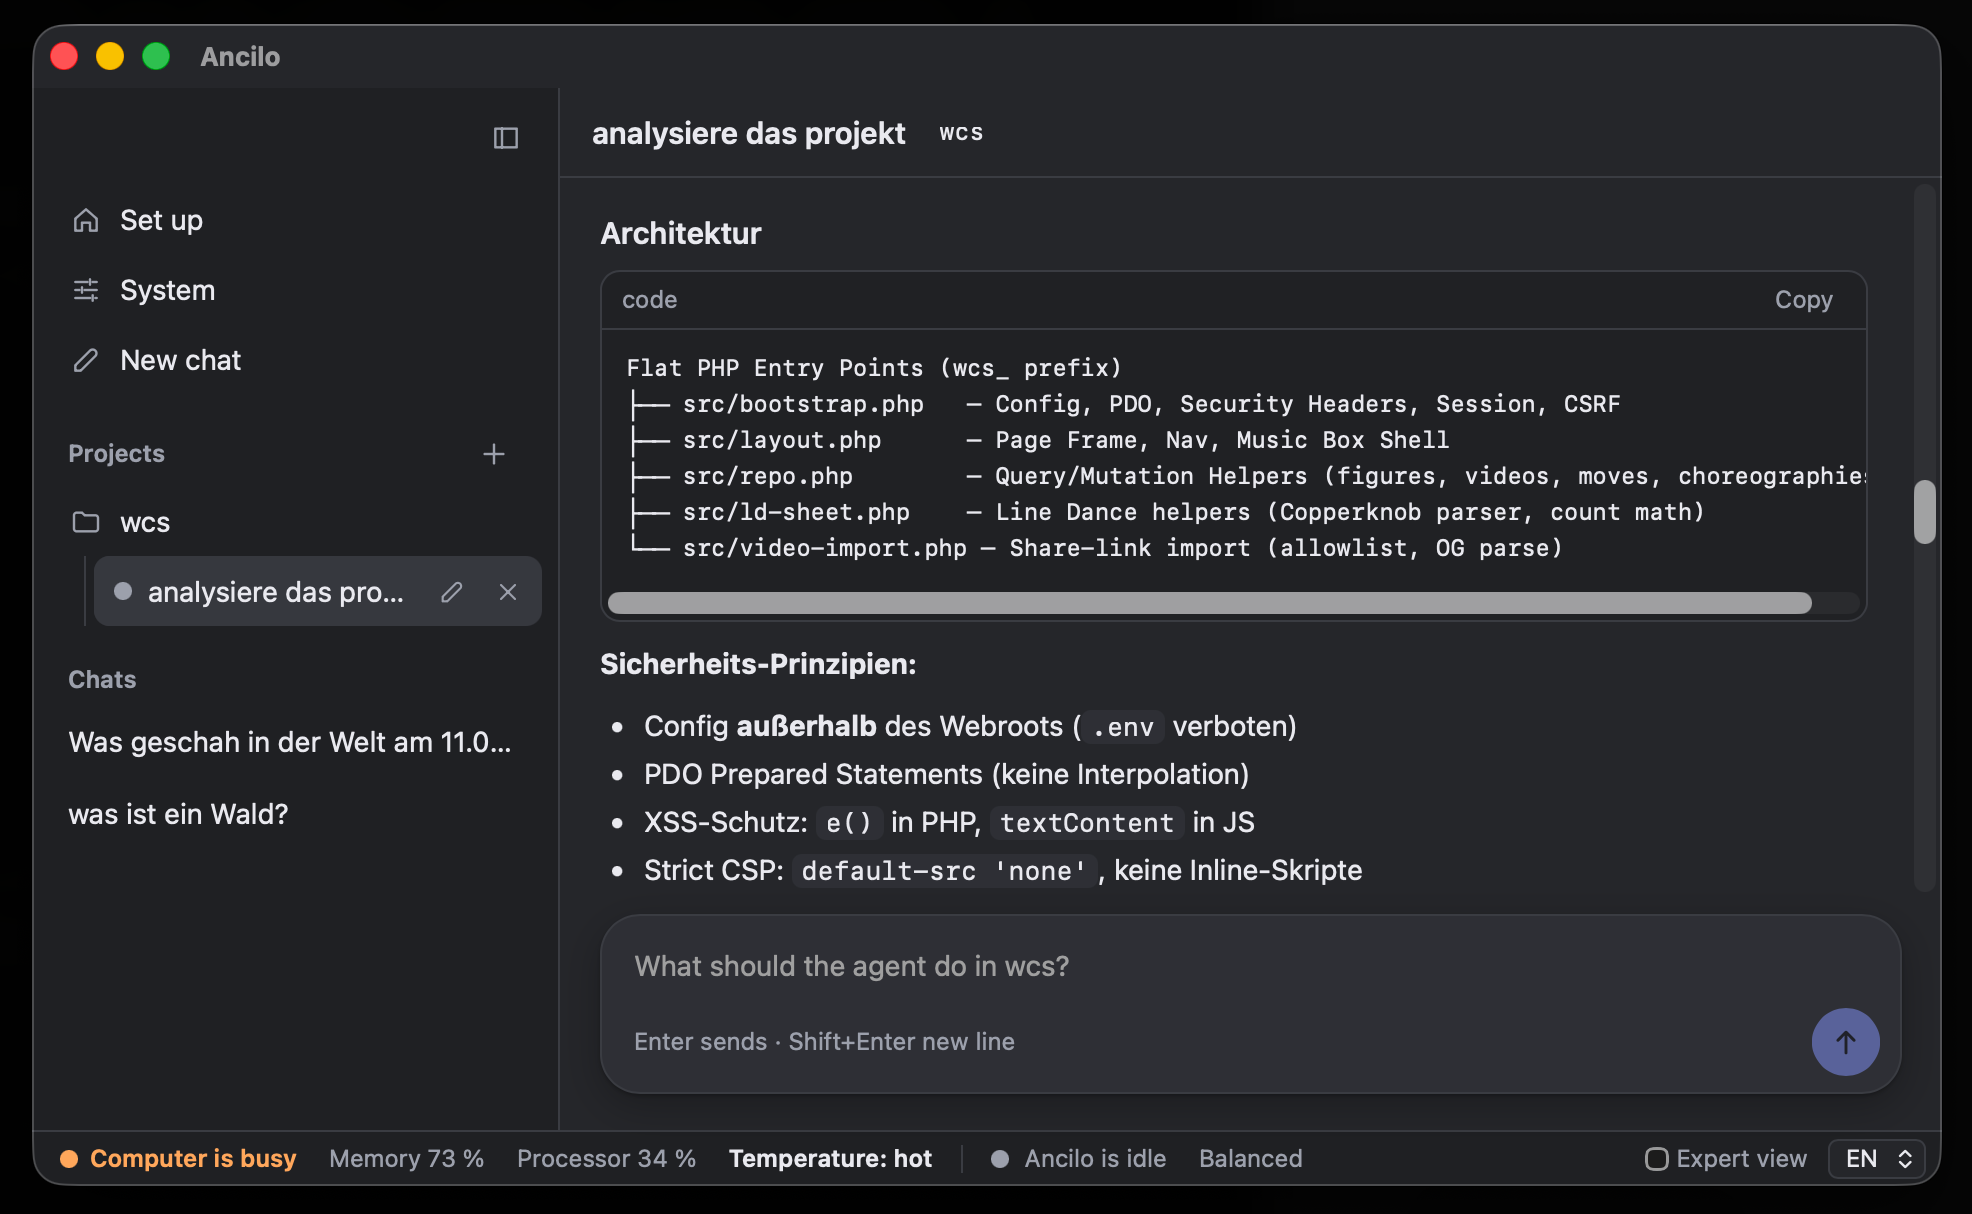Click the '.env' inline code
1972x1214 pixels.
tap(1123, 727)
